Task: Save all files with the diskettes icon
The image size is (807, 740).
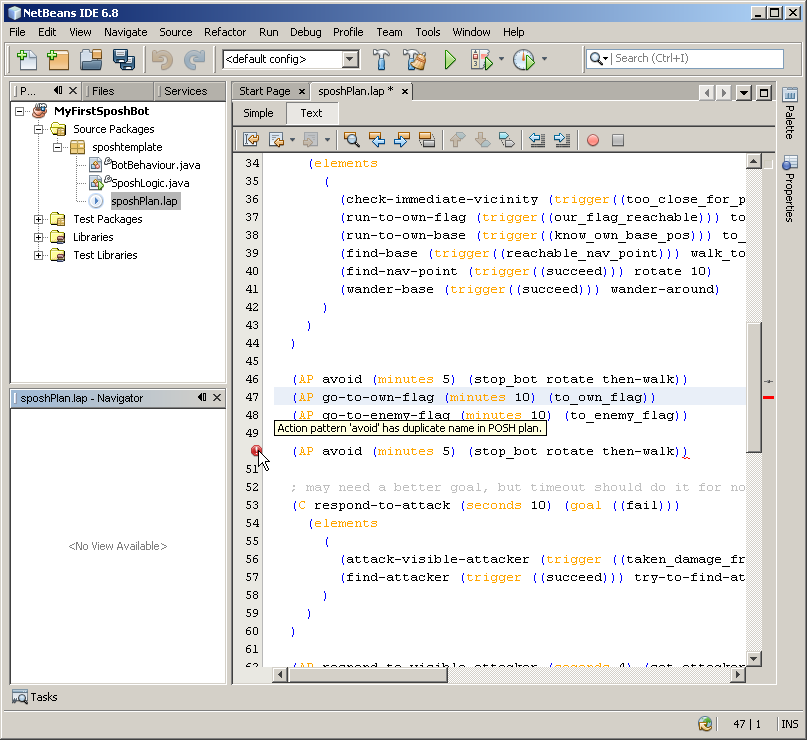Action: [124, 60]
